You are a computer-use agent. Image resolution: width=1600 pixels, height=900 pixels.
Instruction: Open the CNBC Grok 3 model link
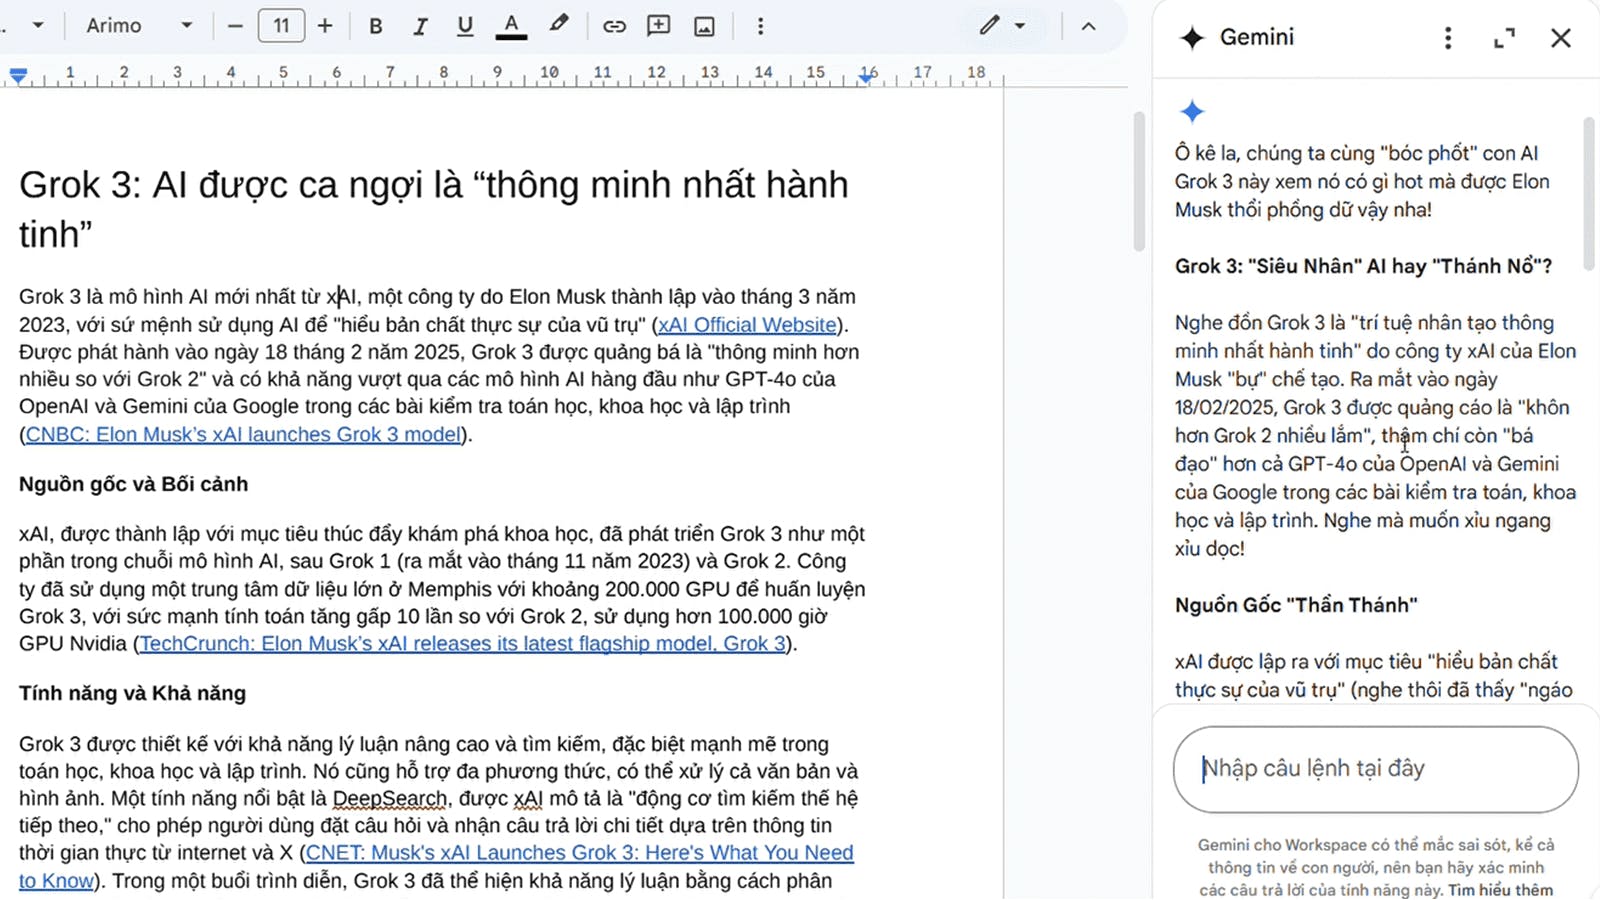pyautogui.click(x=243, y=434)
